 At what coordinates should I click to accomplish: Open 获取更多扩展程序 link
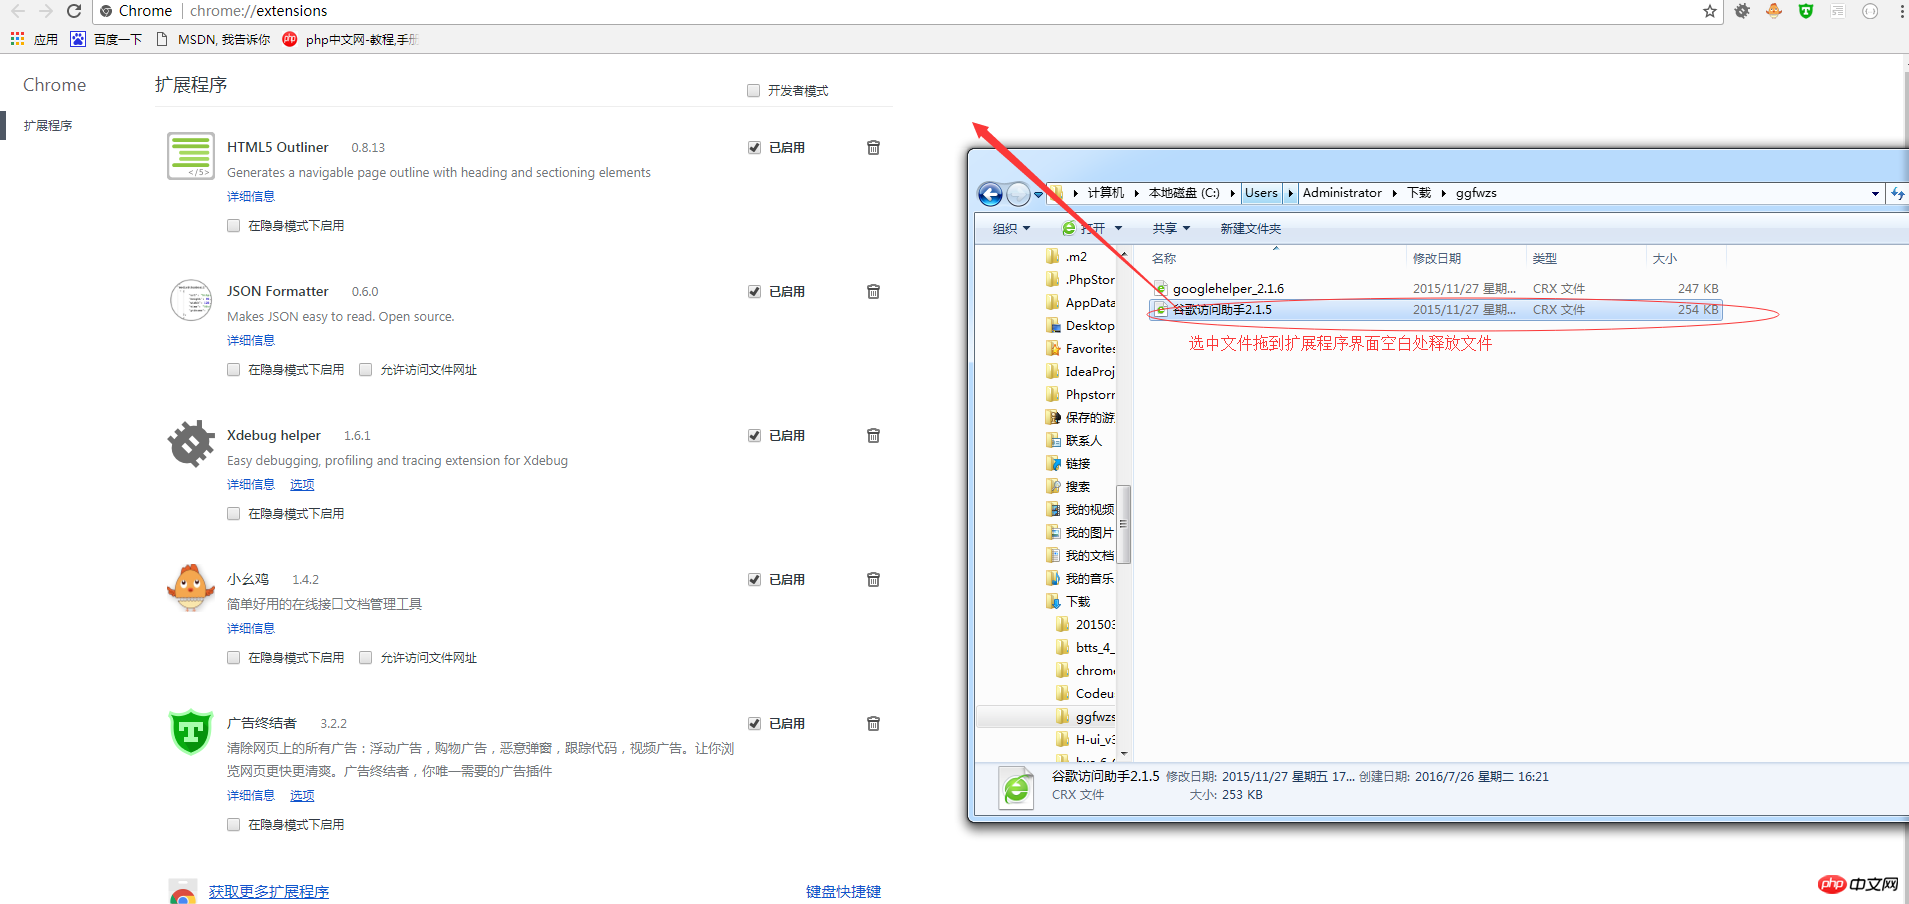(269, 892)
